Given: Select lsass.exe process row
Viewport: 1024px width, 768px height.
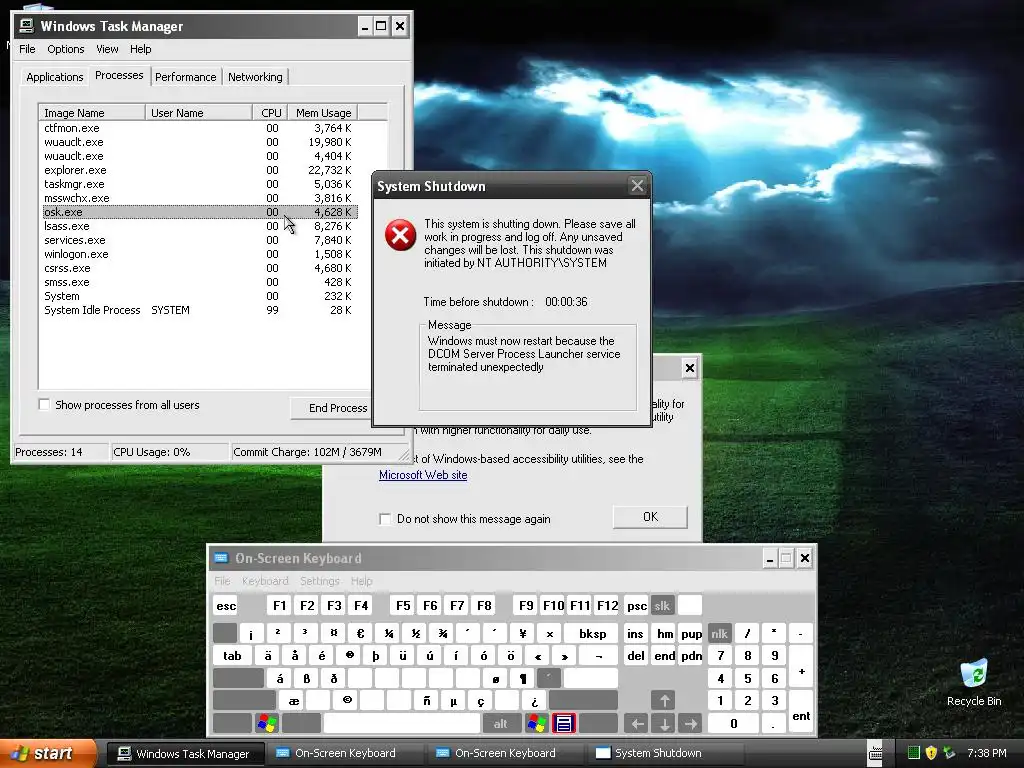Looking at the screenshot, I should pyautogui.click(x=199, y=226).
